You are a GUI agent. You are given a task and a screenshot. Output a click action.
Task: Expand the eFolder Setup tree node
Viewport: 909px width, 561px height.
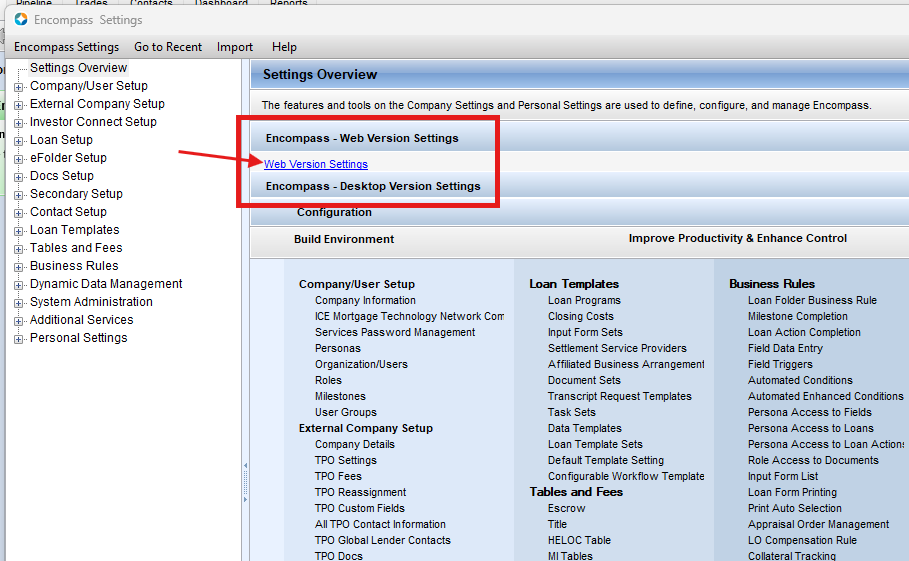[19, 159]
